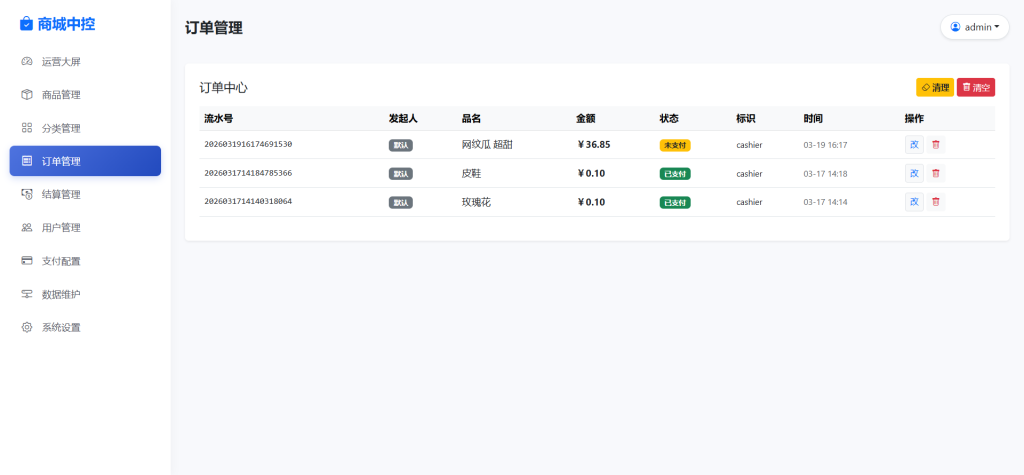The height and width of the screenshot is (475, 1024).
Task: Delete the 玫瑰花 order via trash icon
Action: pyautogui.click(x=936, y=202)
